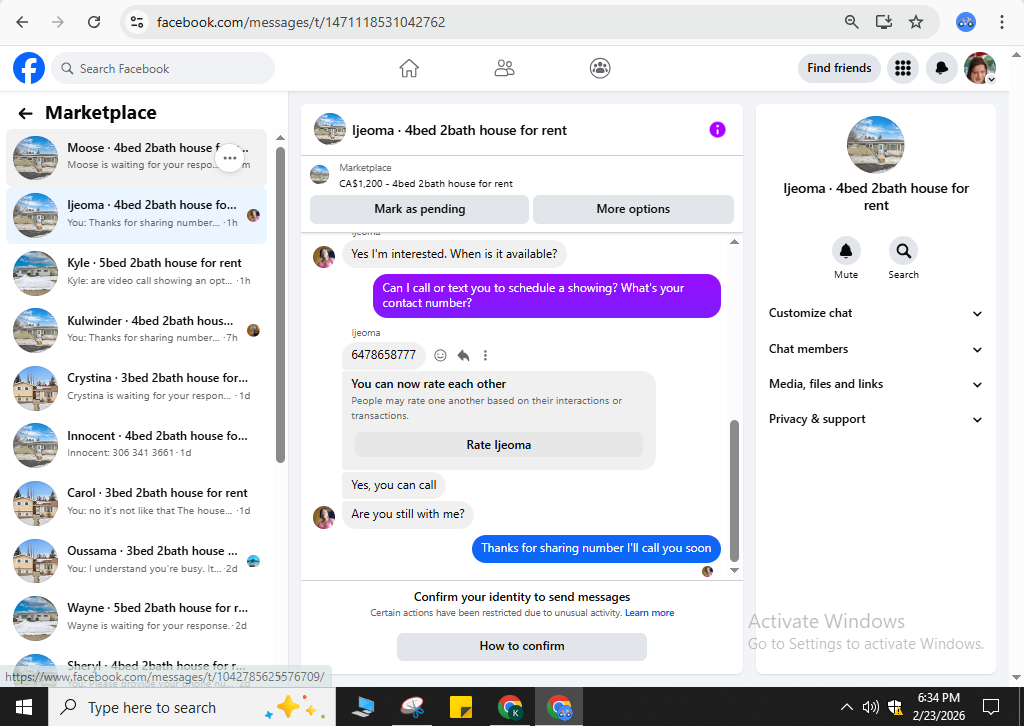
Task: Open the notifications bell in the Facebook header
Action: (x=942, y=68)
